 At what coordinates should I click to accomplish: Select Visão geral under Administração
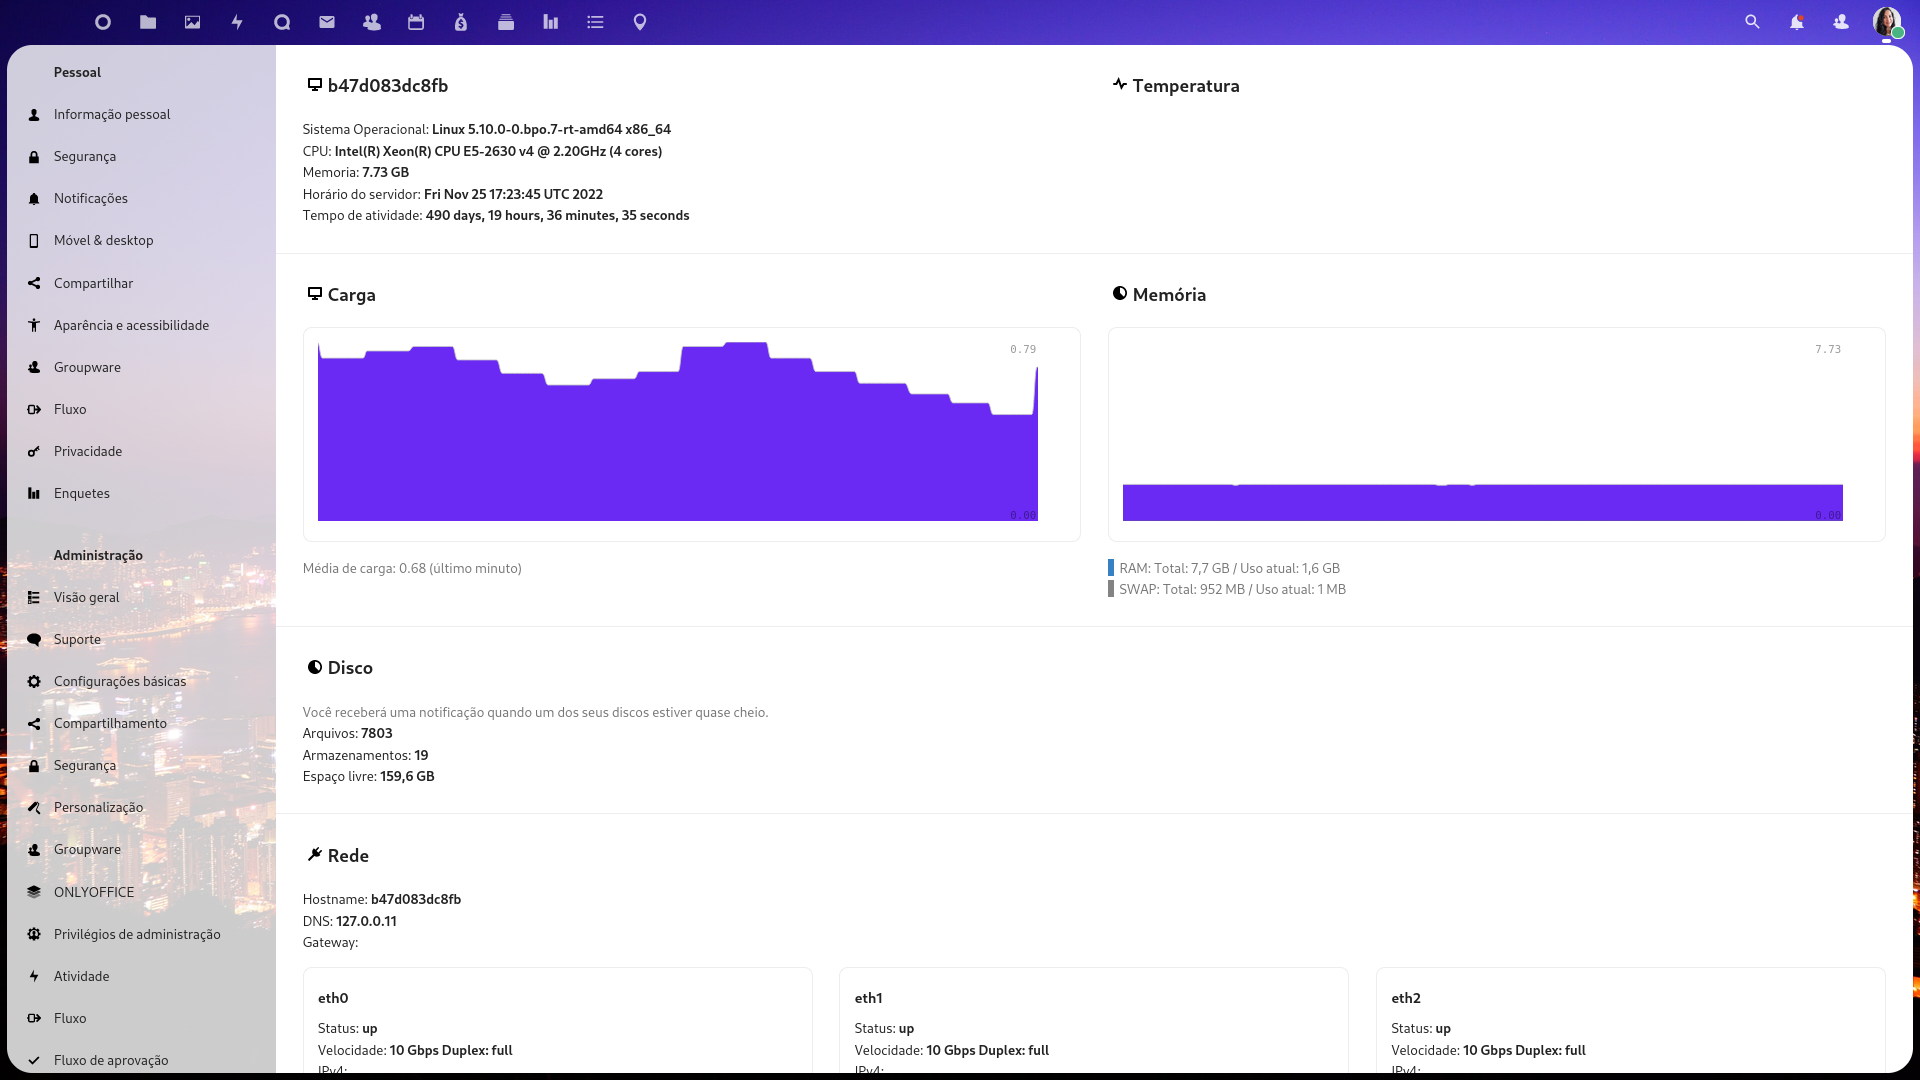[86, 597]
